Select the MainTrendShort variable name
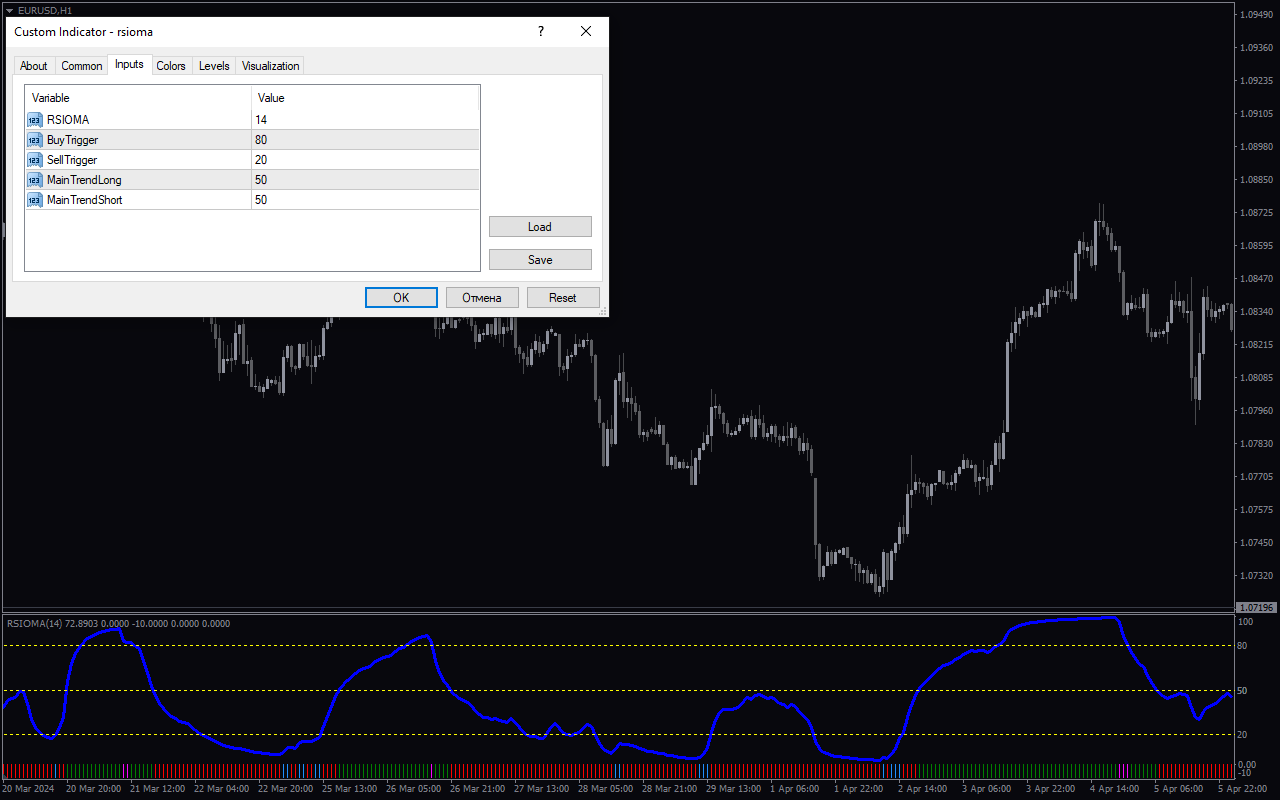 point(85,200)
